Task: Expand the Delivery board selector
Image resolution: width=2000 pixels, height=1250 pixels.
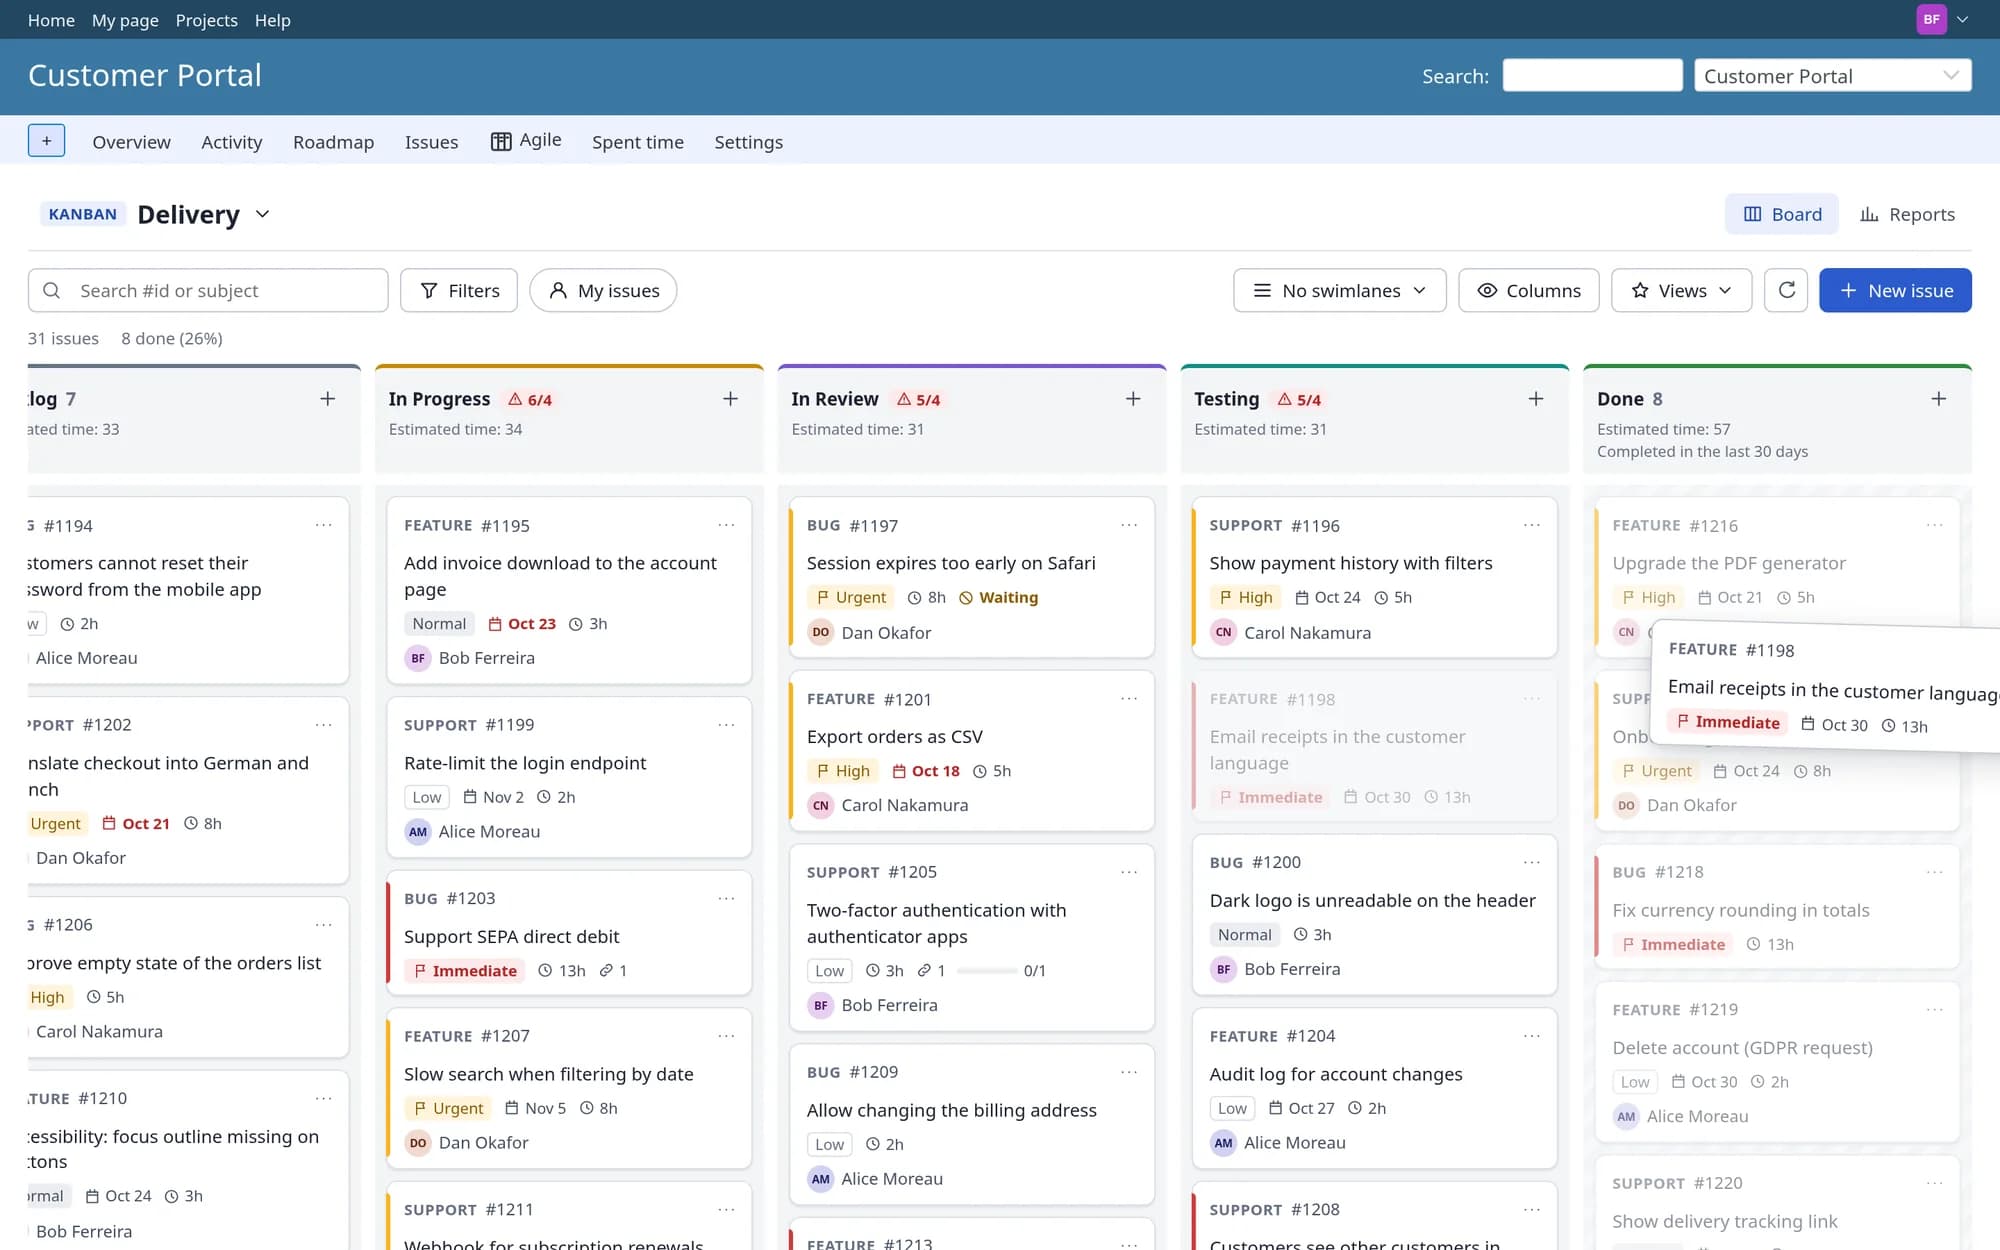Action: 263,214
